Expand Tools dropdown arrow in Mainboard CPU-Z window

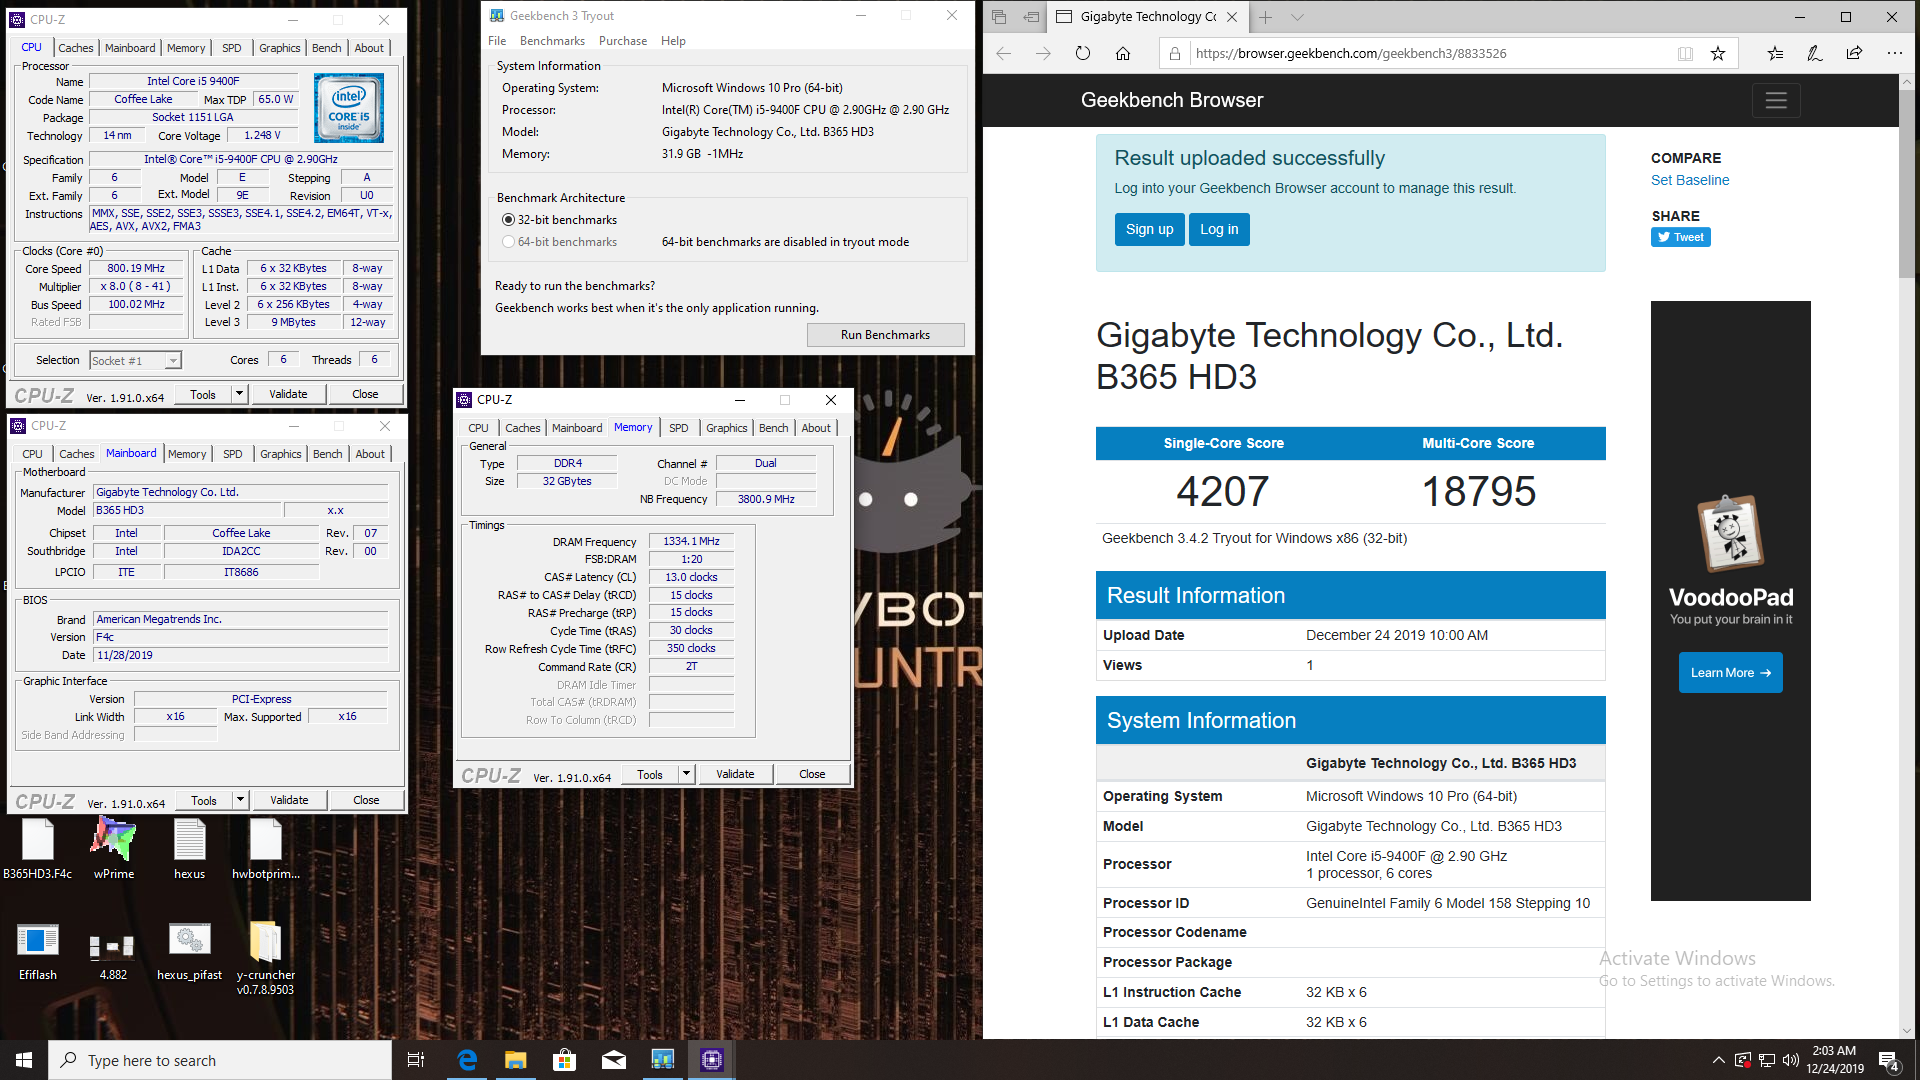coord(240,800)
